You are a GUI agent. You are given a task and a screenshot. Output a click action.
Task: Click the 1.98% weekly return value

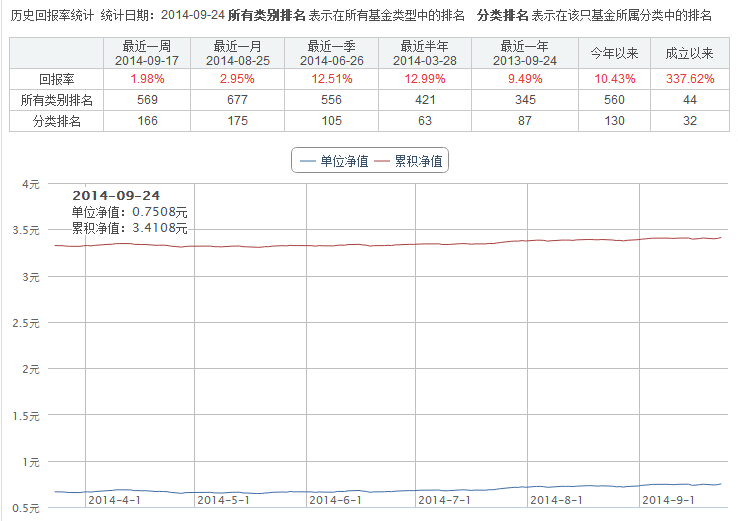(146, 79)
